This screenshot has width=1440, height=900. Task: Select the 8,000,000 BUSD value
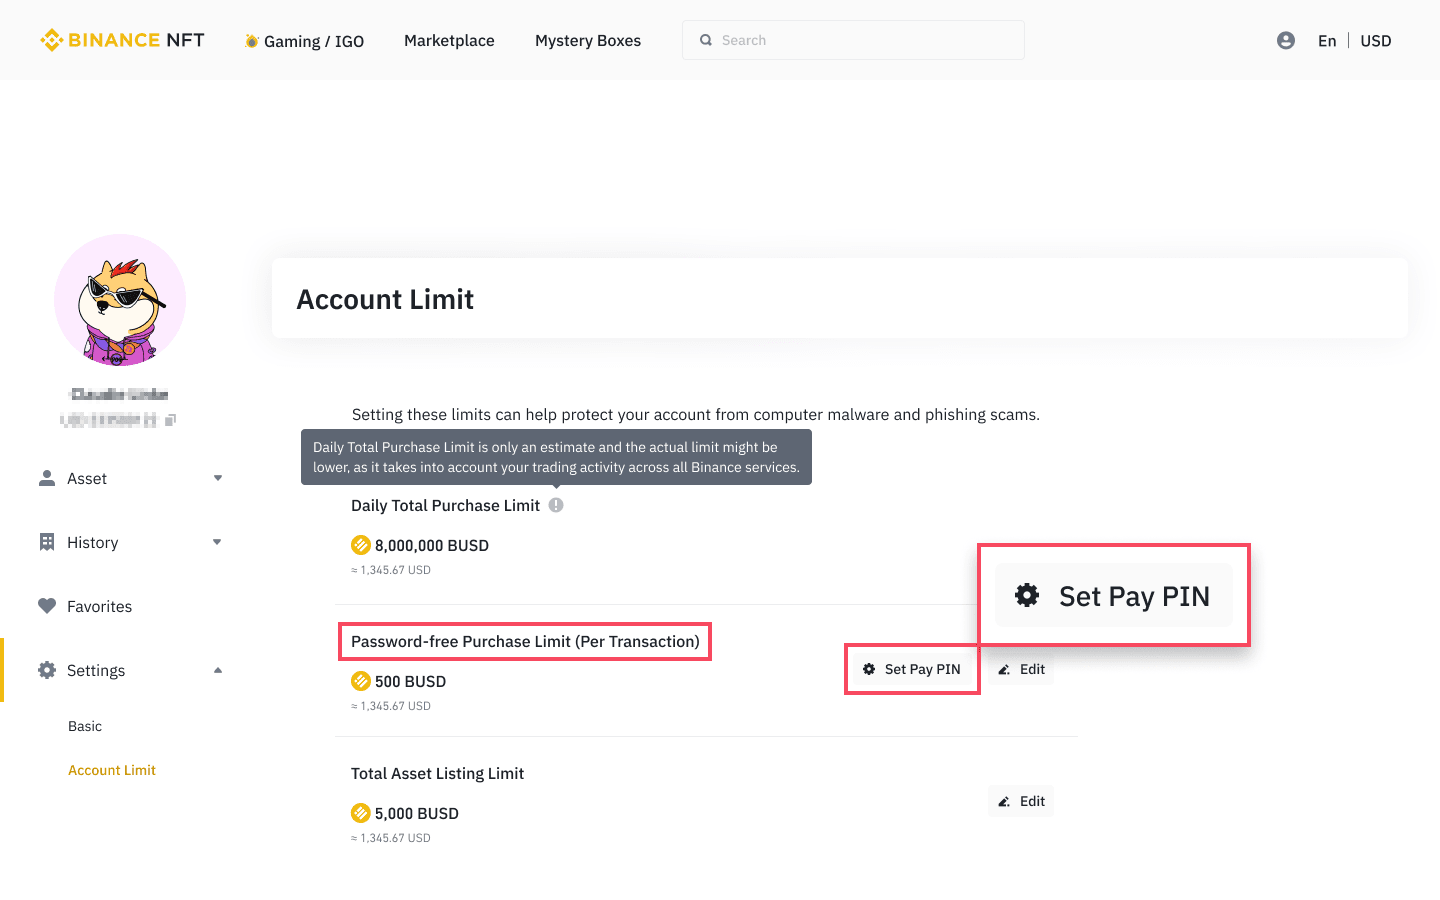coord(432,545)
